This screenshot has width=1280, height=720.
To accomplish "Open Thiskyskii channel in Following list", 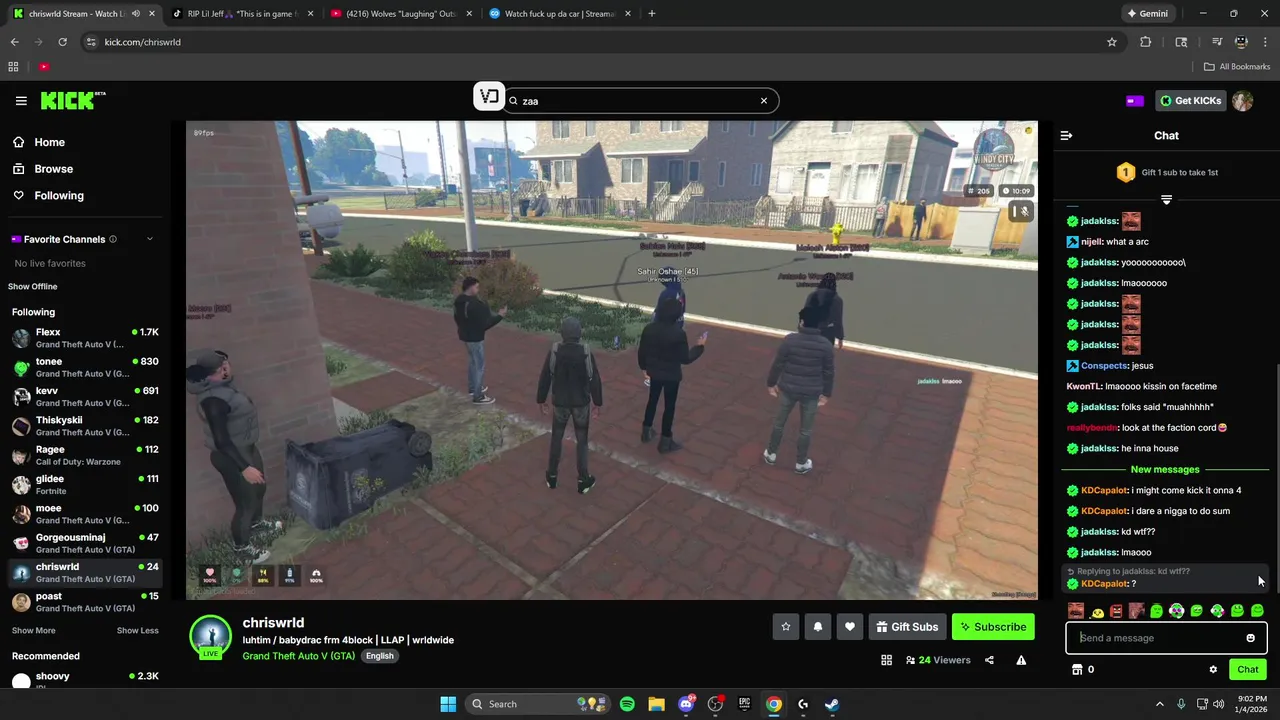I will tap(84, 426).
